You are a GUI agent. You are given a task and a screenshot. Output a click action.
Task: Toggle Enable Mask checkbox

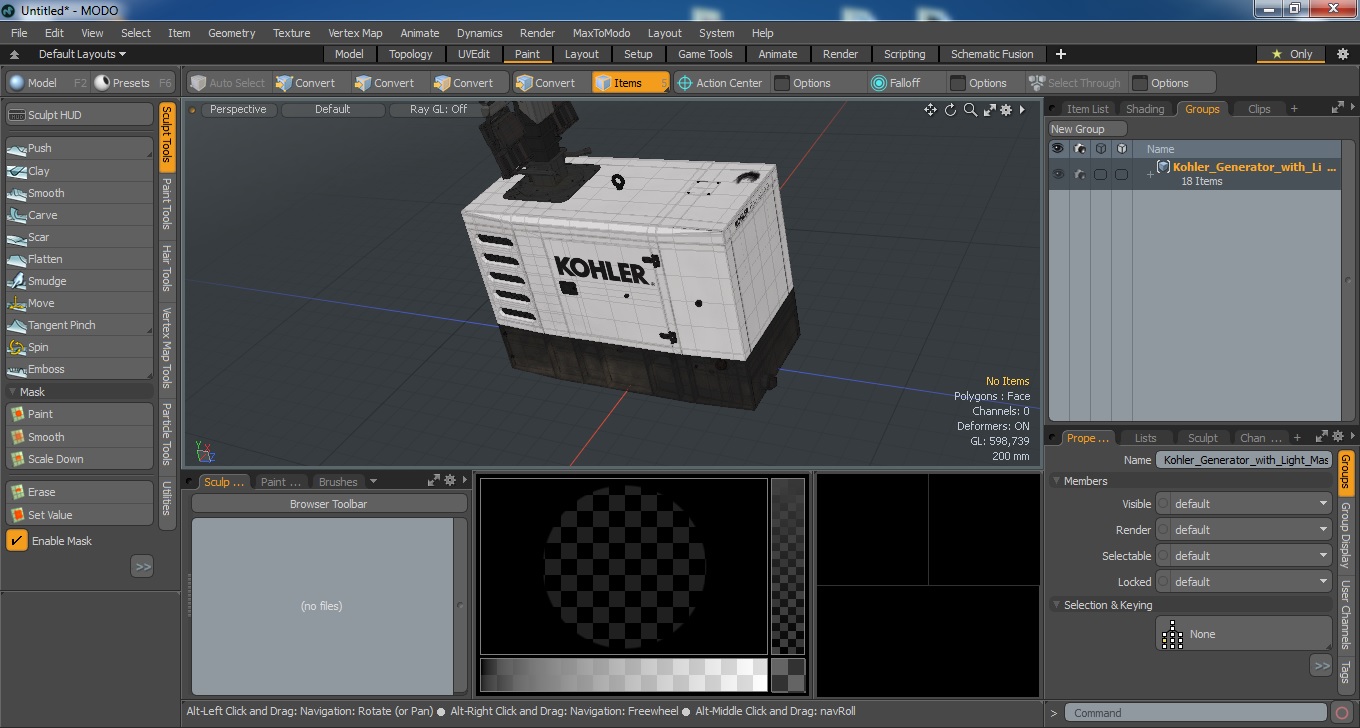pyautogui.click(x=17, y=541)
